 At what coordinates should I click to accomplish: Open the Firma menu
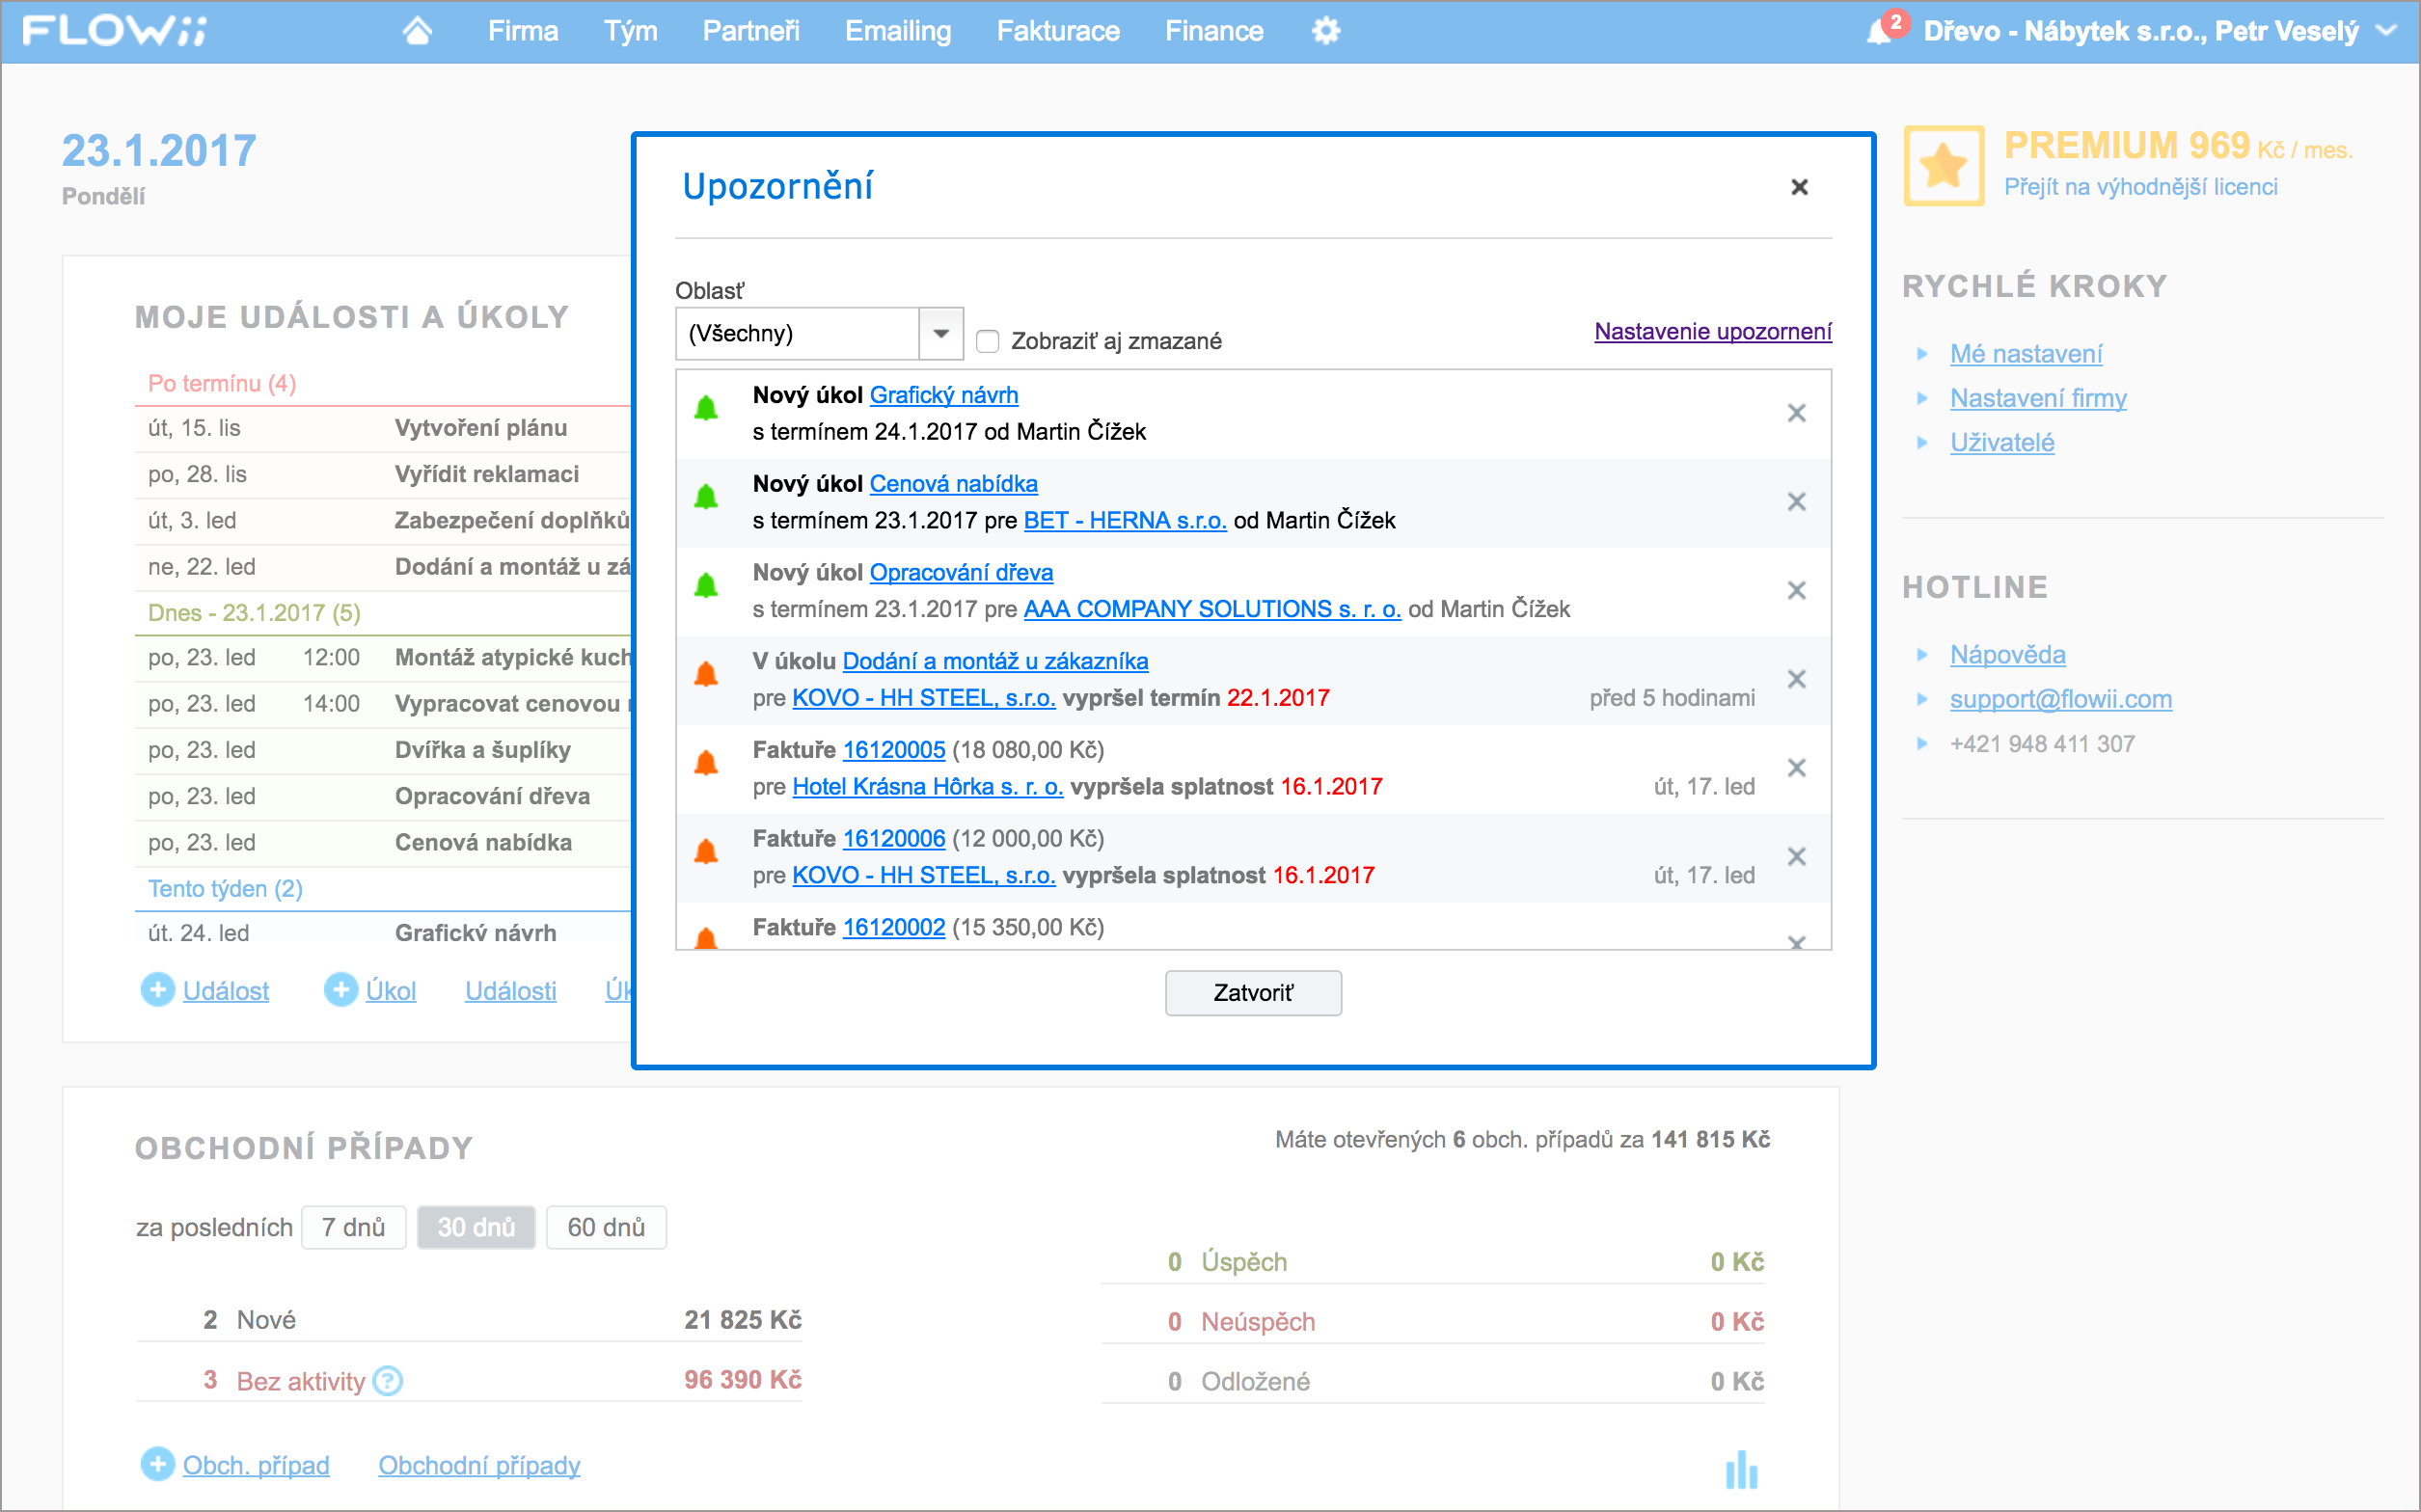point(522,31)
